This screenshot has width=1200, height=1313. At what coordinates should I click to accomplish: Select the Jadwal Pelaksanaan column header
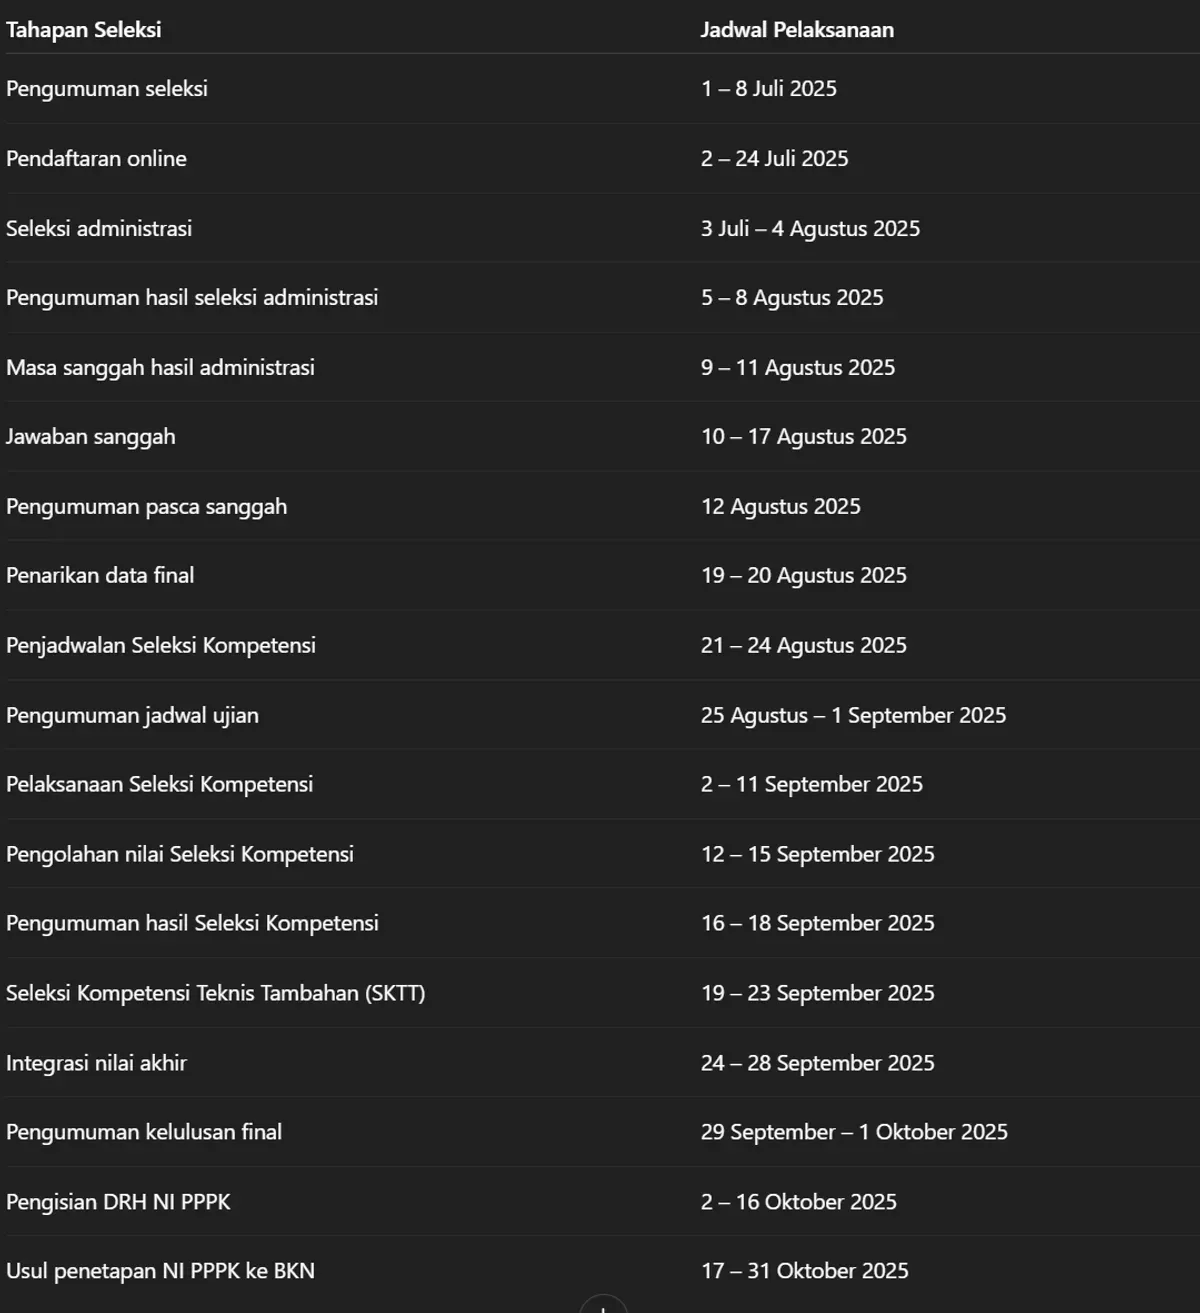point(797,30)
